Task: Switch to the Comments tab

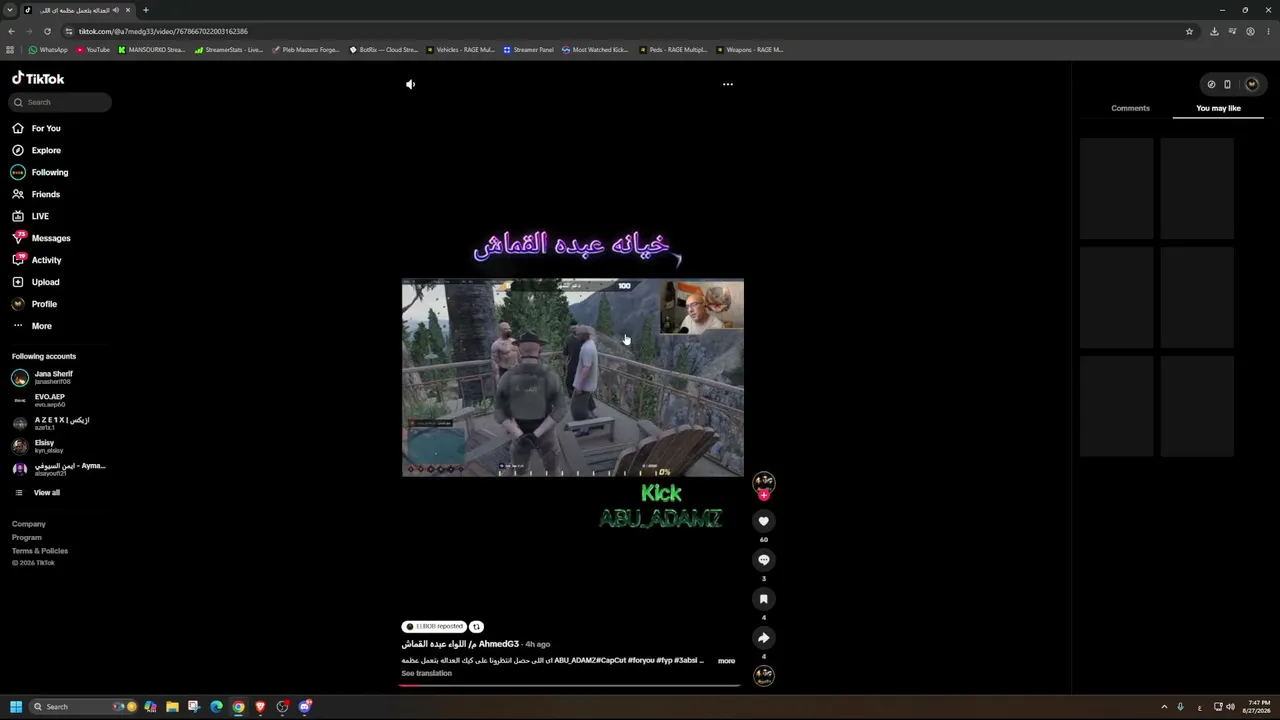Action: (1130, 108)
